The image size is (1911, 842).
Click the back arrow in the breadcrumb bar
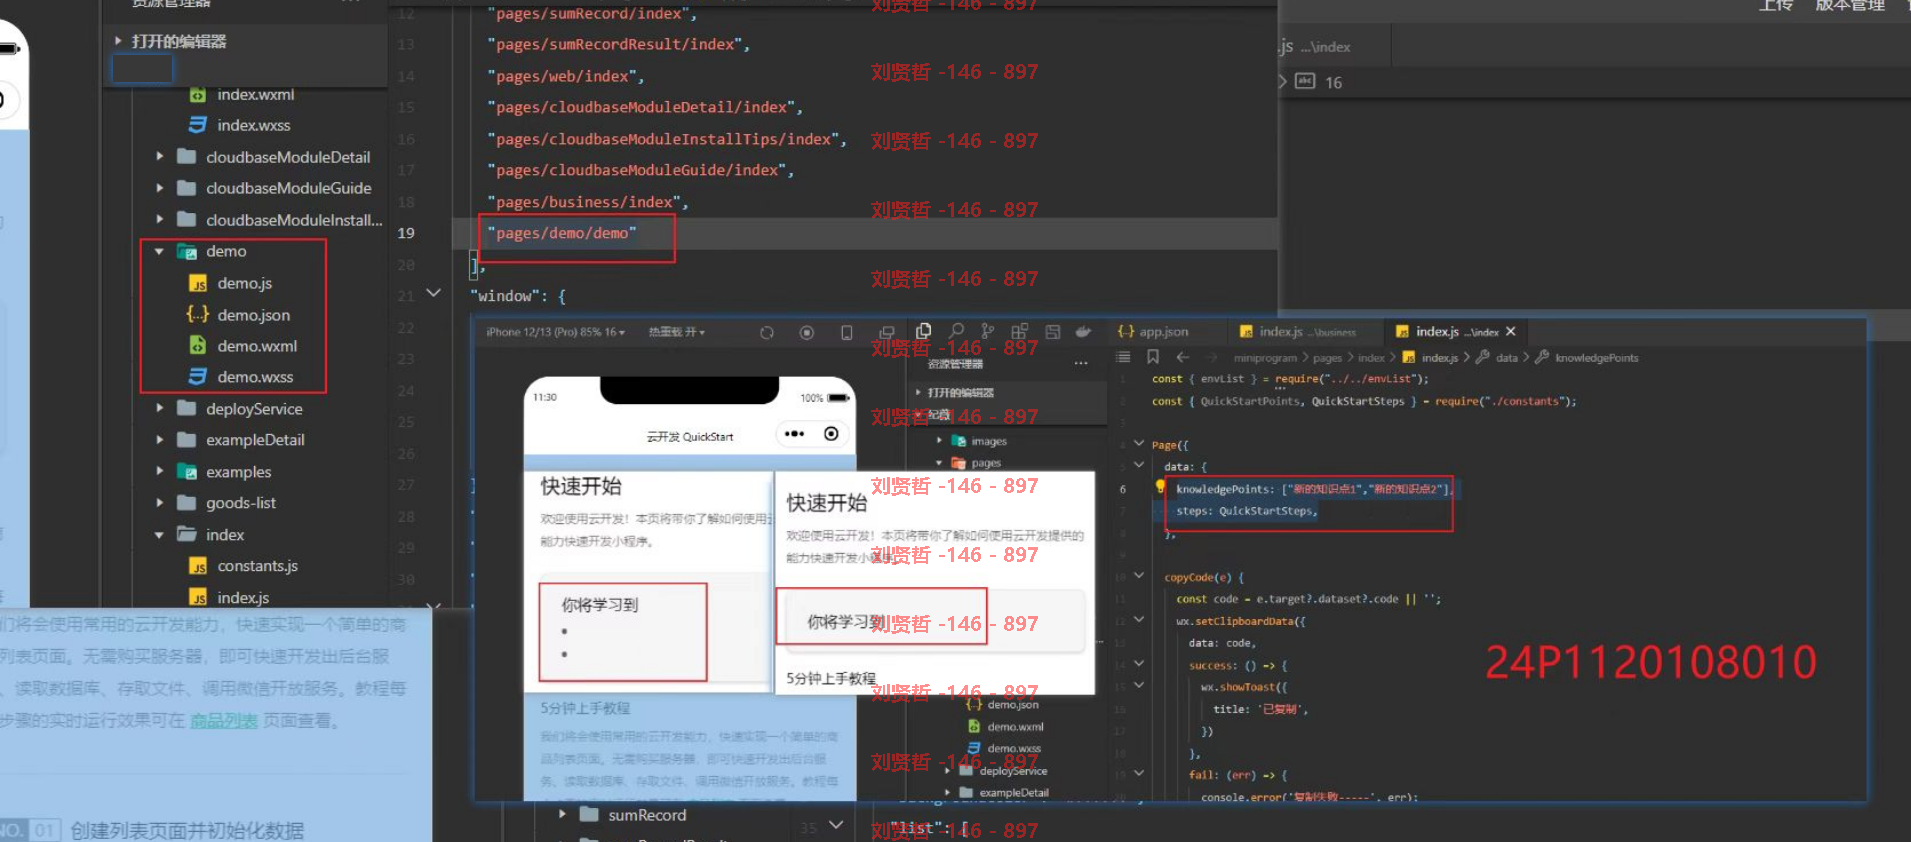[x=1183, y=357]
